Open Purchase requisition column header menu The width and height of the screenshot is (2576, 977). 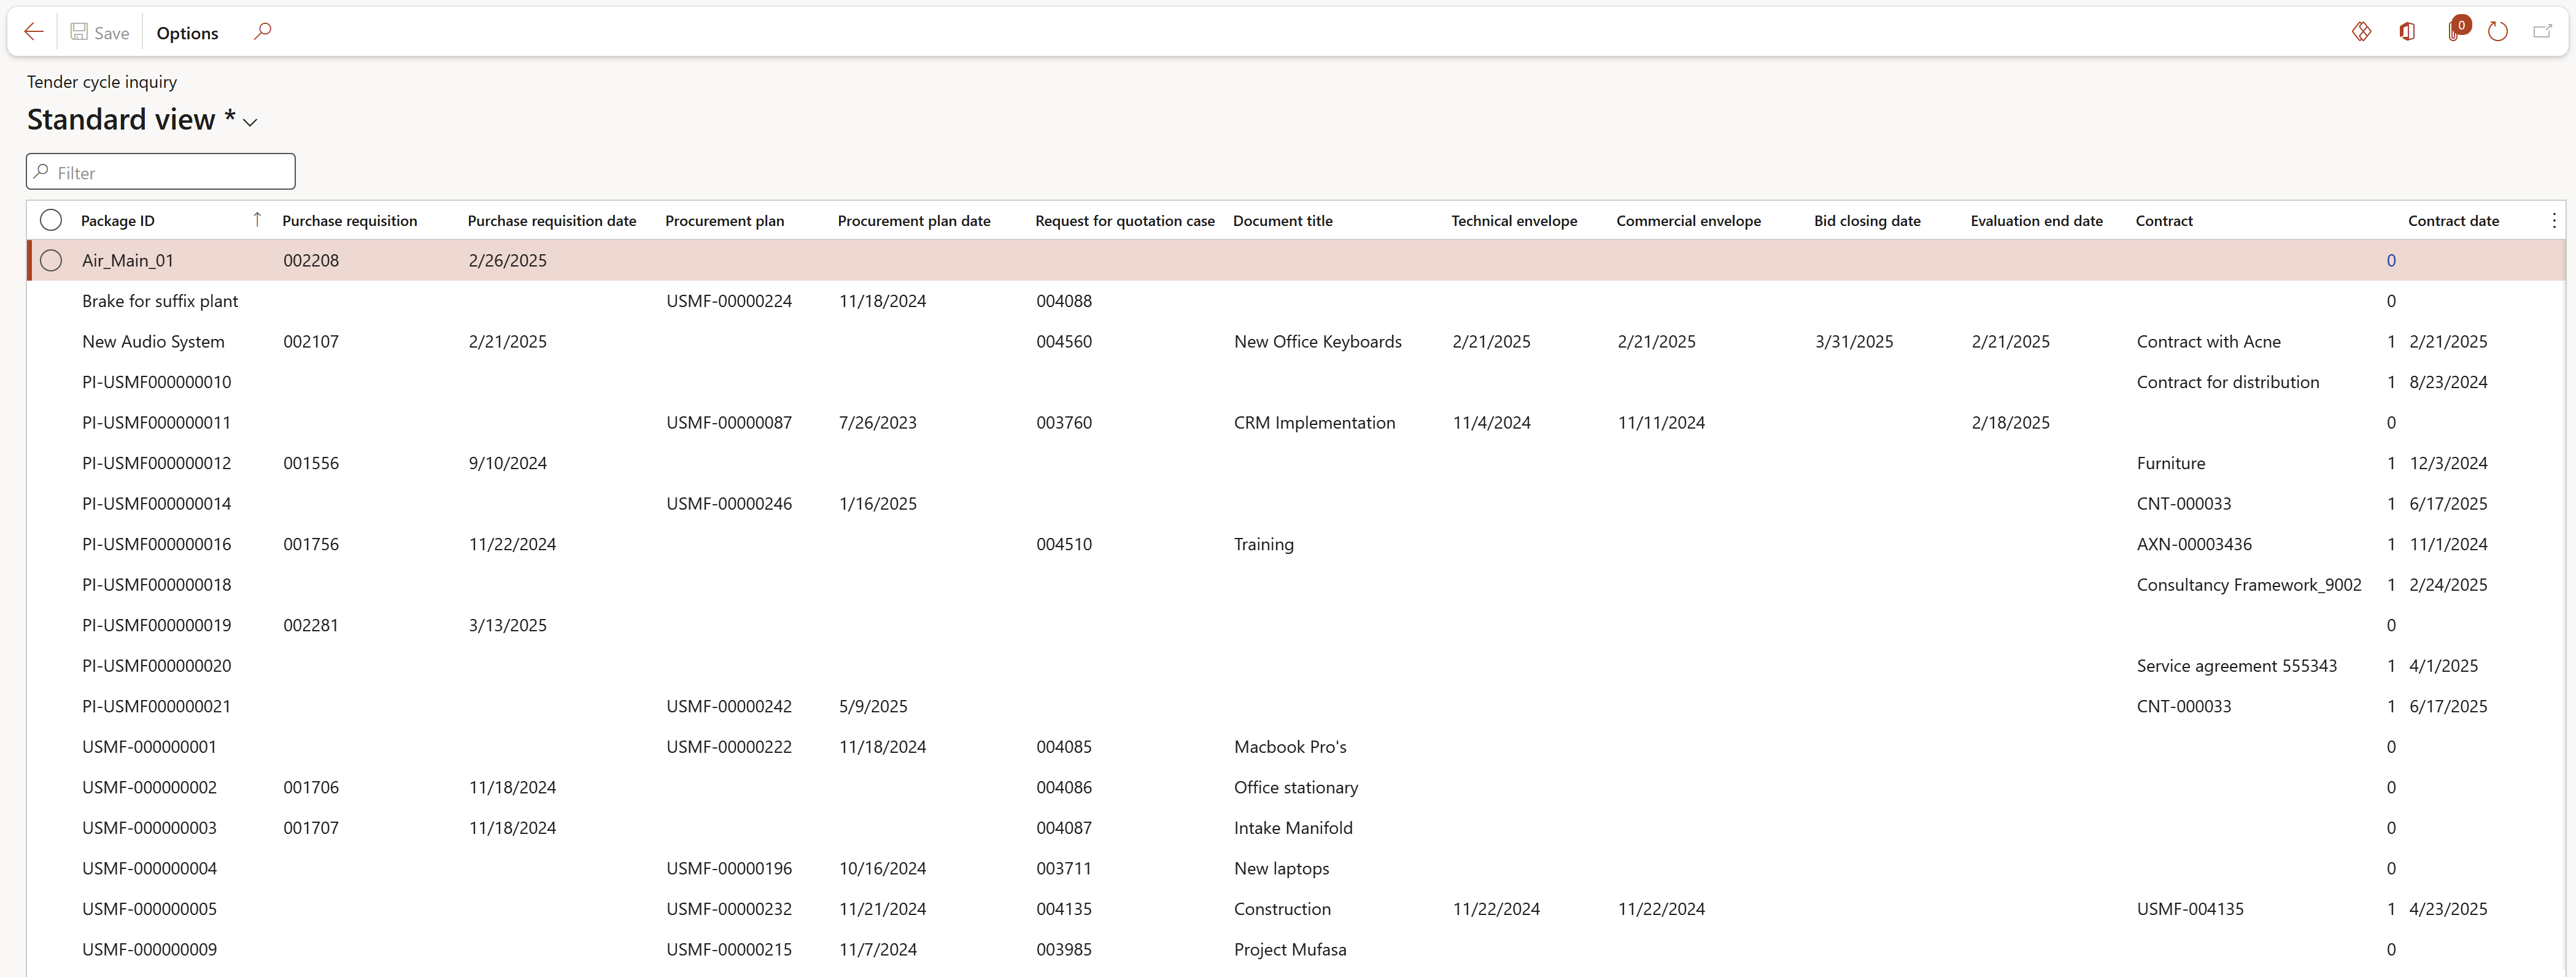pos(349,221)
